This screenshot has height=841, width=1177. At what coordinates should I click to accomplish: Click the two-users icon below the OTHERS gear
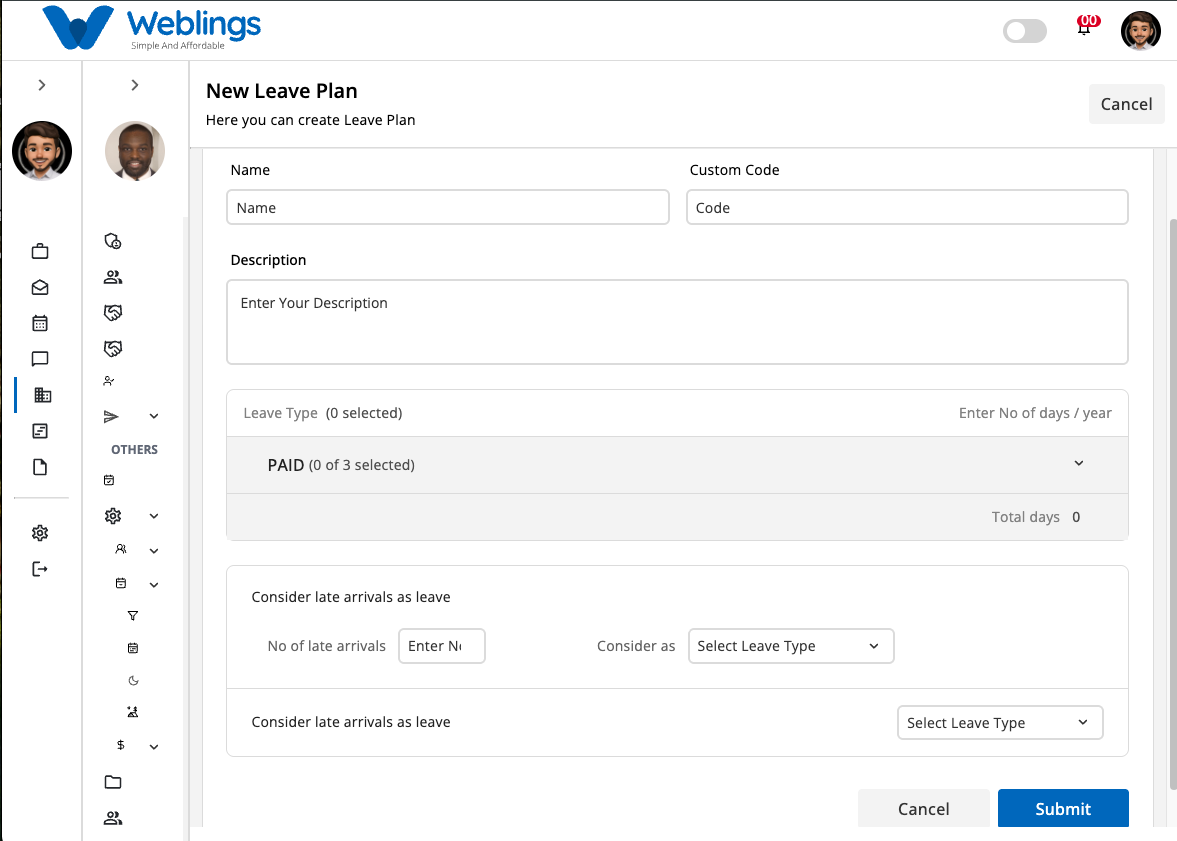click(x=121, y=549)
